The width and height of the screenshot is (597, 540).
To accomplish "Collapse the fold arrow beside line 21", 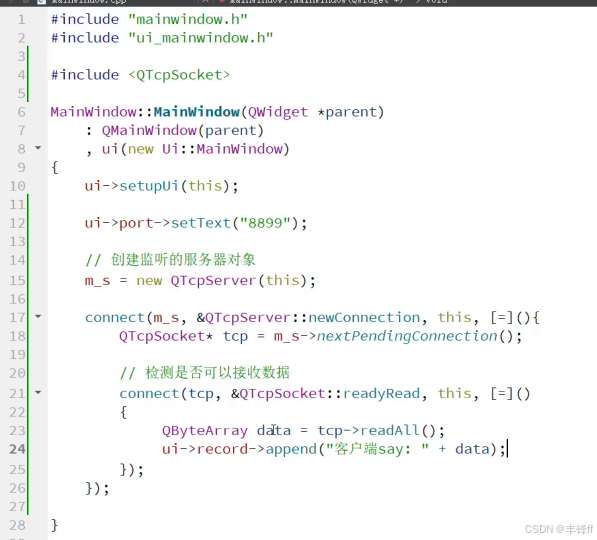I will pos(38,392).
